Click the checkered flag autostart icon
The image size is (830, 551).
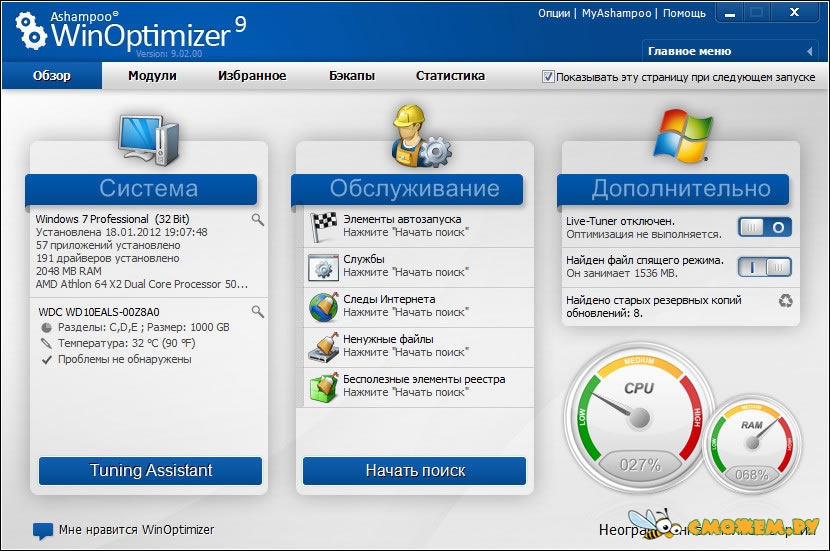(x=323, y=227)
